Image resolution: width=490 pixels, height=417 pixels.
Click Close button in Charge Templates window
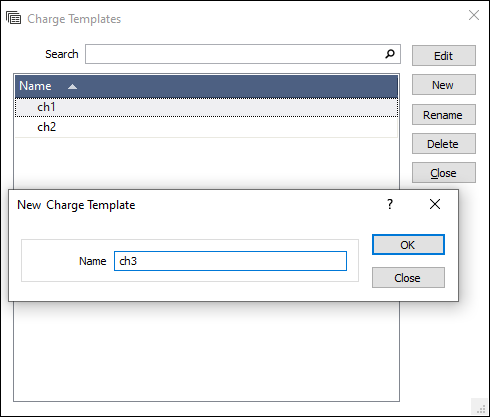pos(444,173)
